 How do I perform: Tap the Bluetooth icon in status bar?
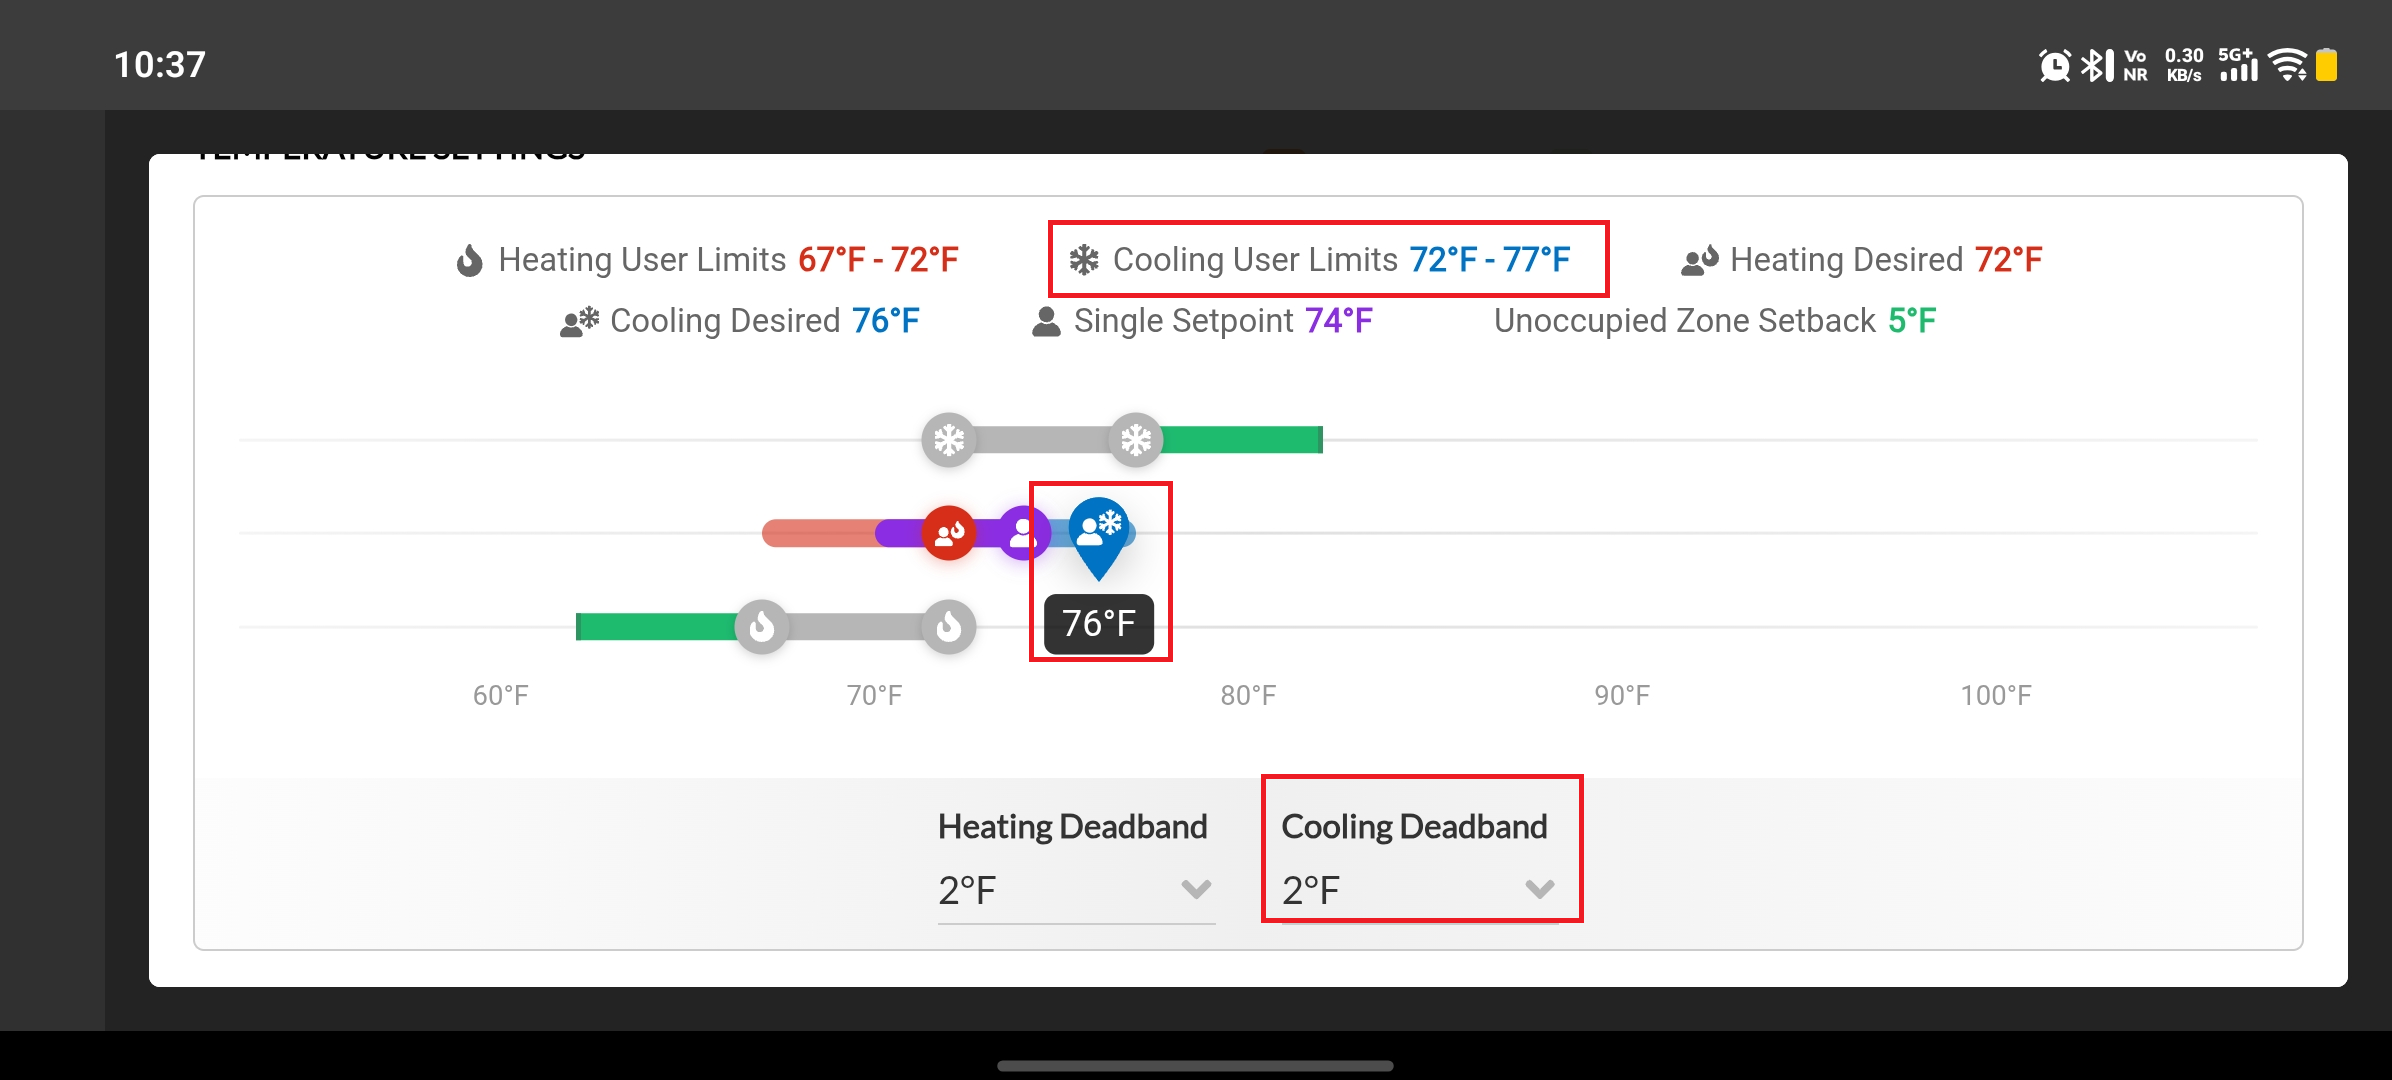2096,66
